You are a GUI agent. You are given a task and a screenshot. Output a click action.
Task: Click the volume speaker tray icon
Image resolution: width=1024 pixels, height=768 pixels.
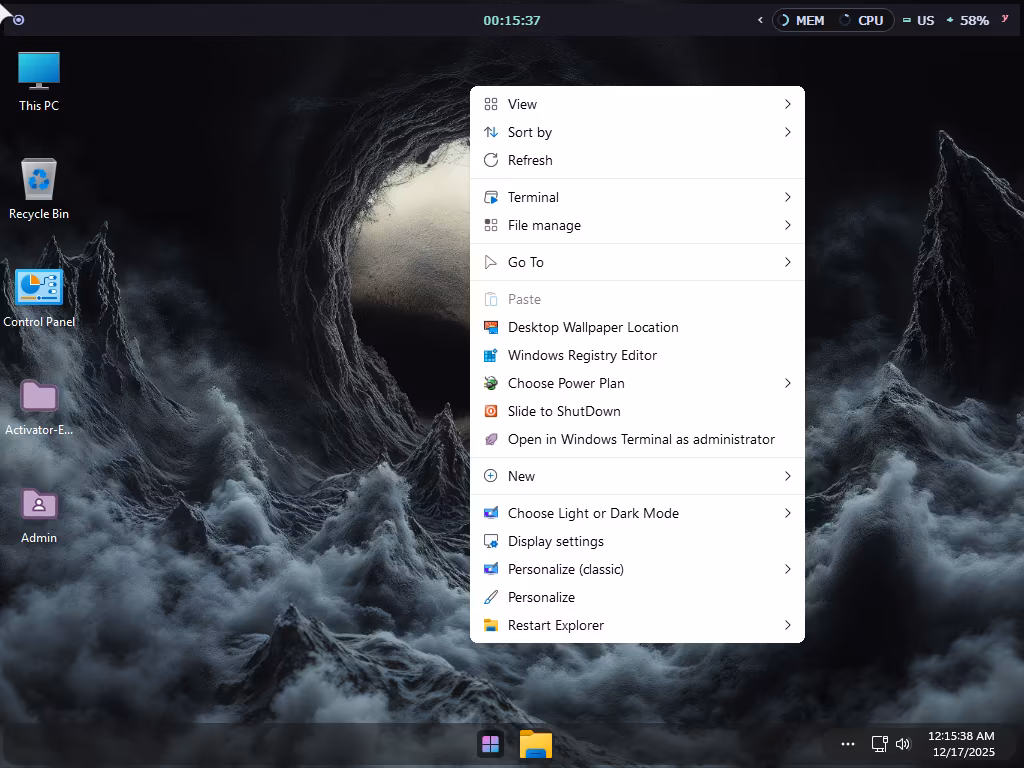903,744
